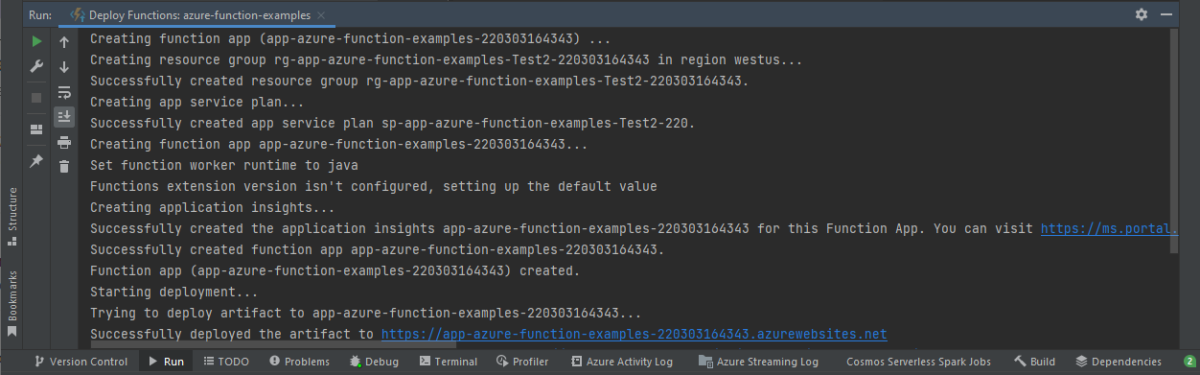Toggle Soft-Wrap for console output
1200x375 pixels.
(x=64, y=92)
